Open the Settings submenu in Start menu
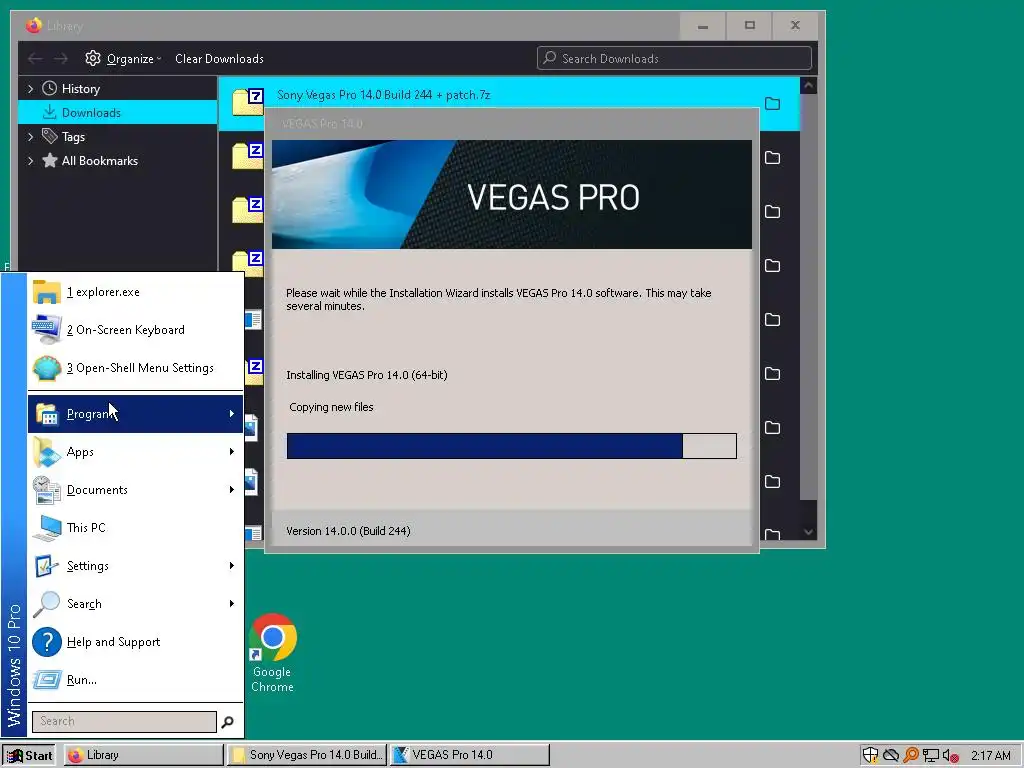Screen dimensions: 1024x768 click(135, 566)
